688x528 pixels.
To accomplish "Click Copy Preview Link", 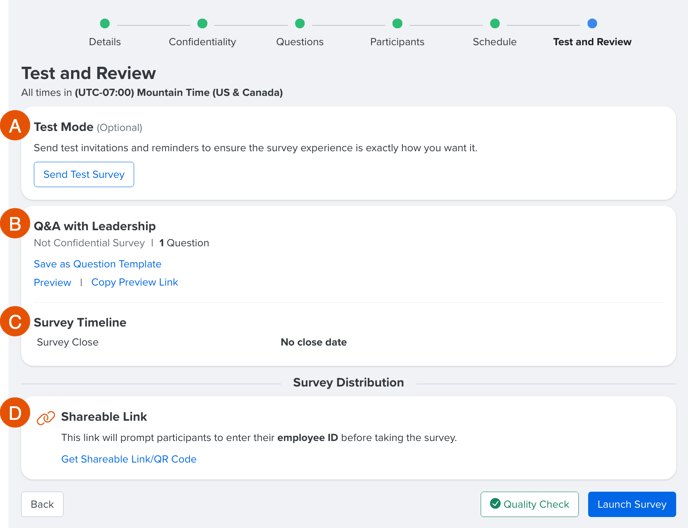I will [x=135, y=282].
